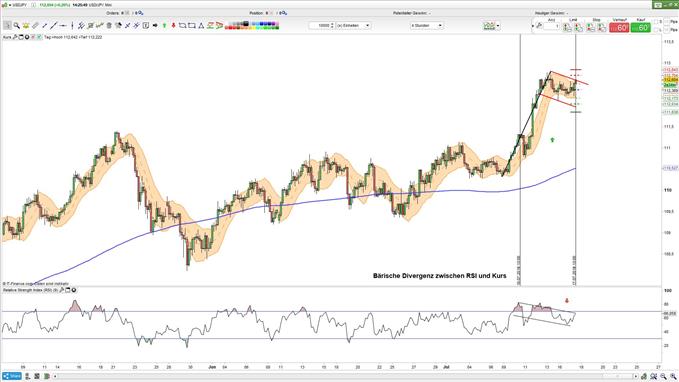Pick the long trend line tool
This screenshot has width=679, height=382.
pos(54,26)
